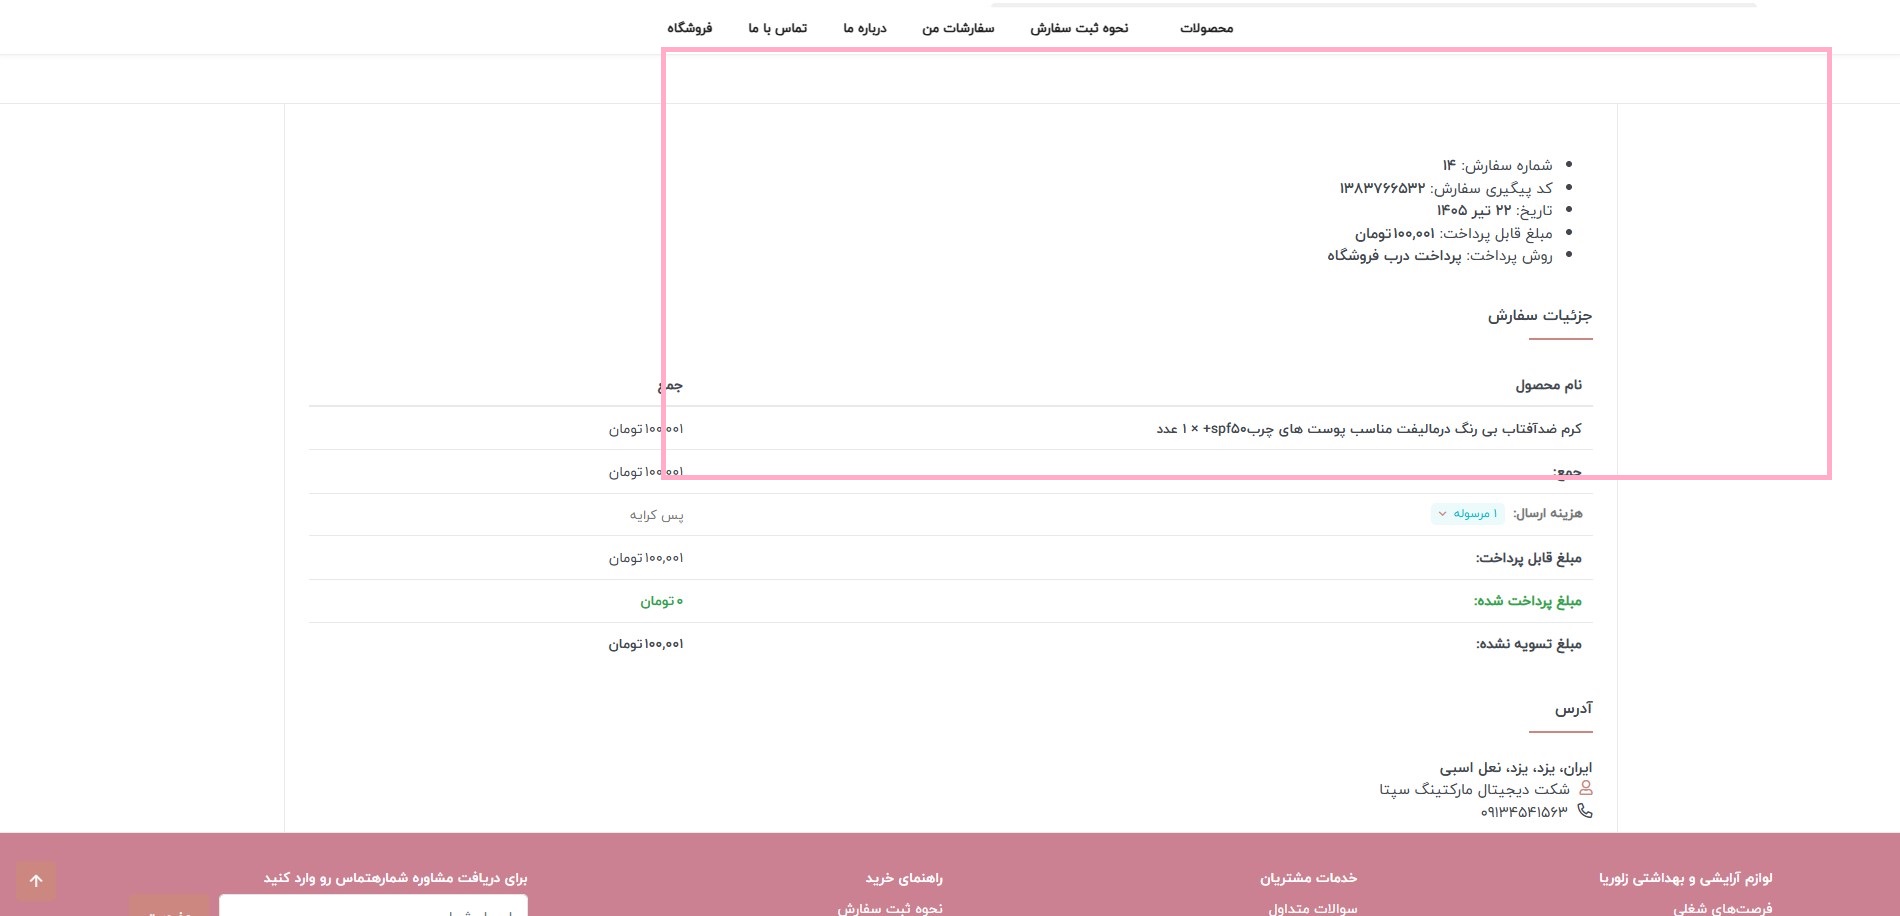Click the green ۰ تومان paid amount
This screenshot has height=916, width=1900.
[x=662, y=601]
